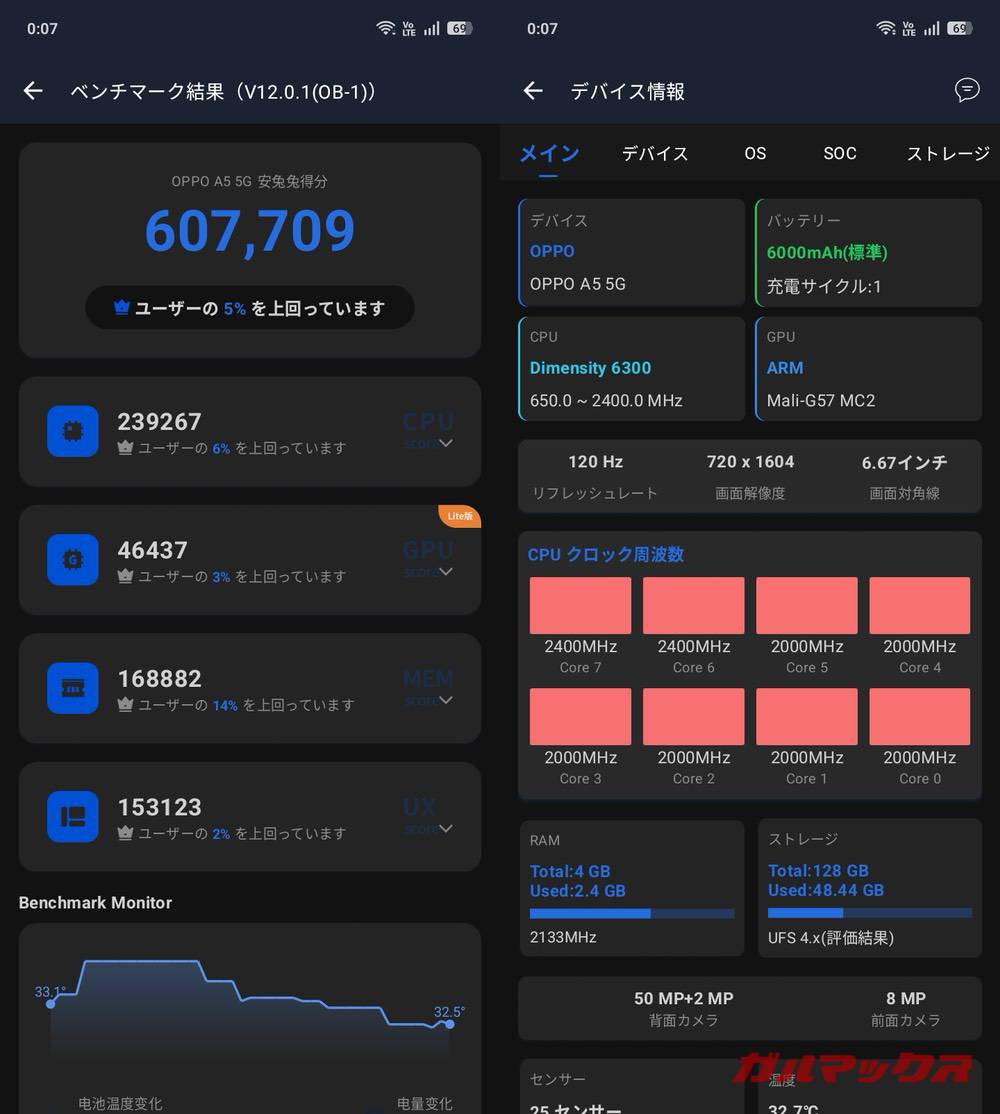Tap battery indicator in left status bar
This screenshot has width=1000, height=1114.
(460, 28)
